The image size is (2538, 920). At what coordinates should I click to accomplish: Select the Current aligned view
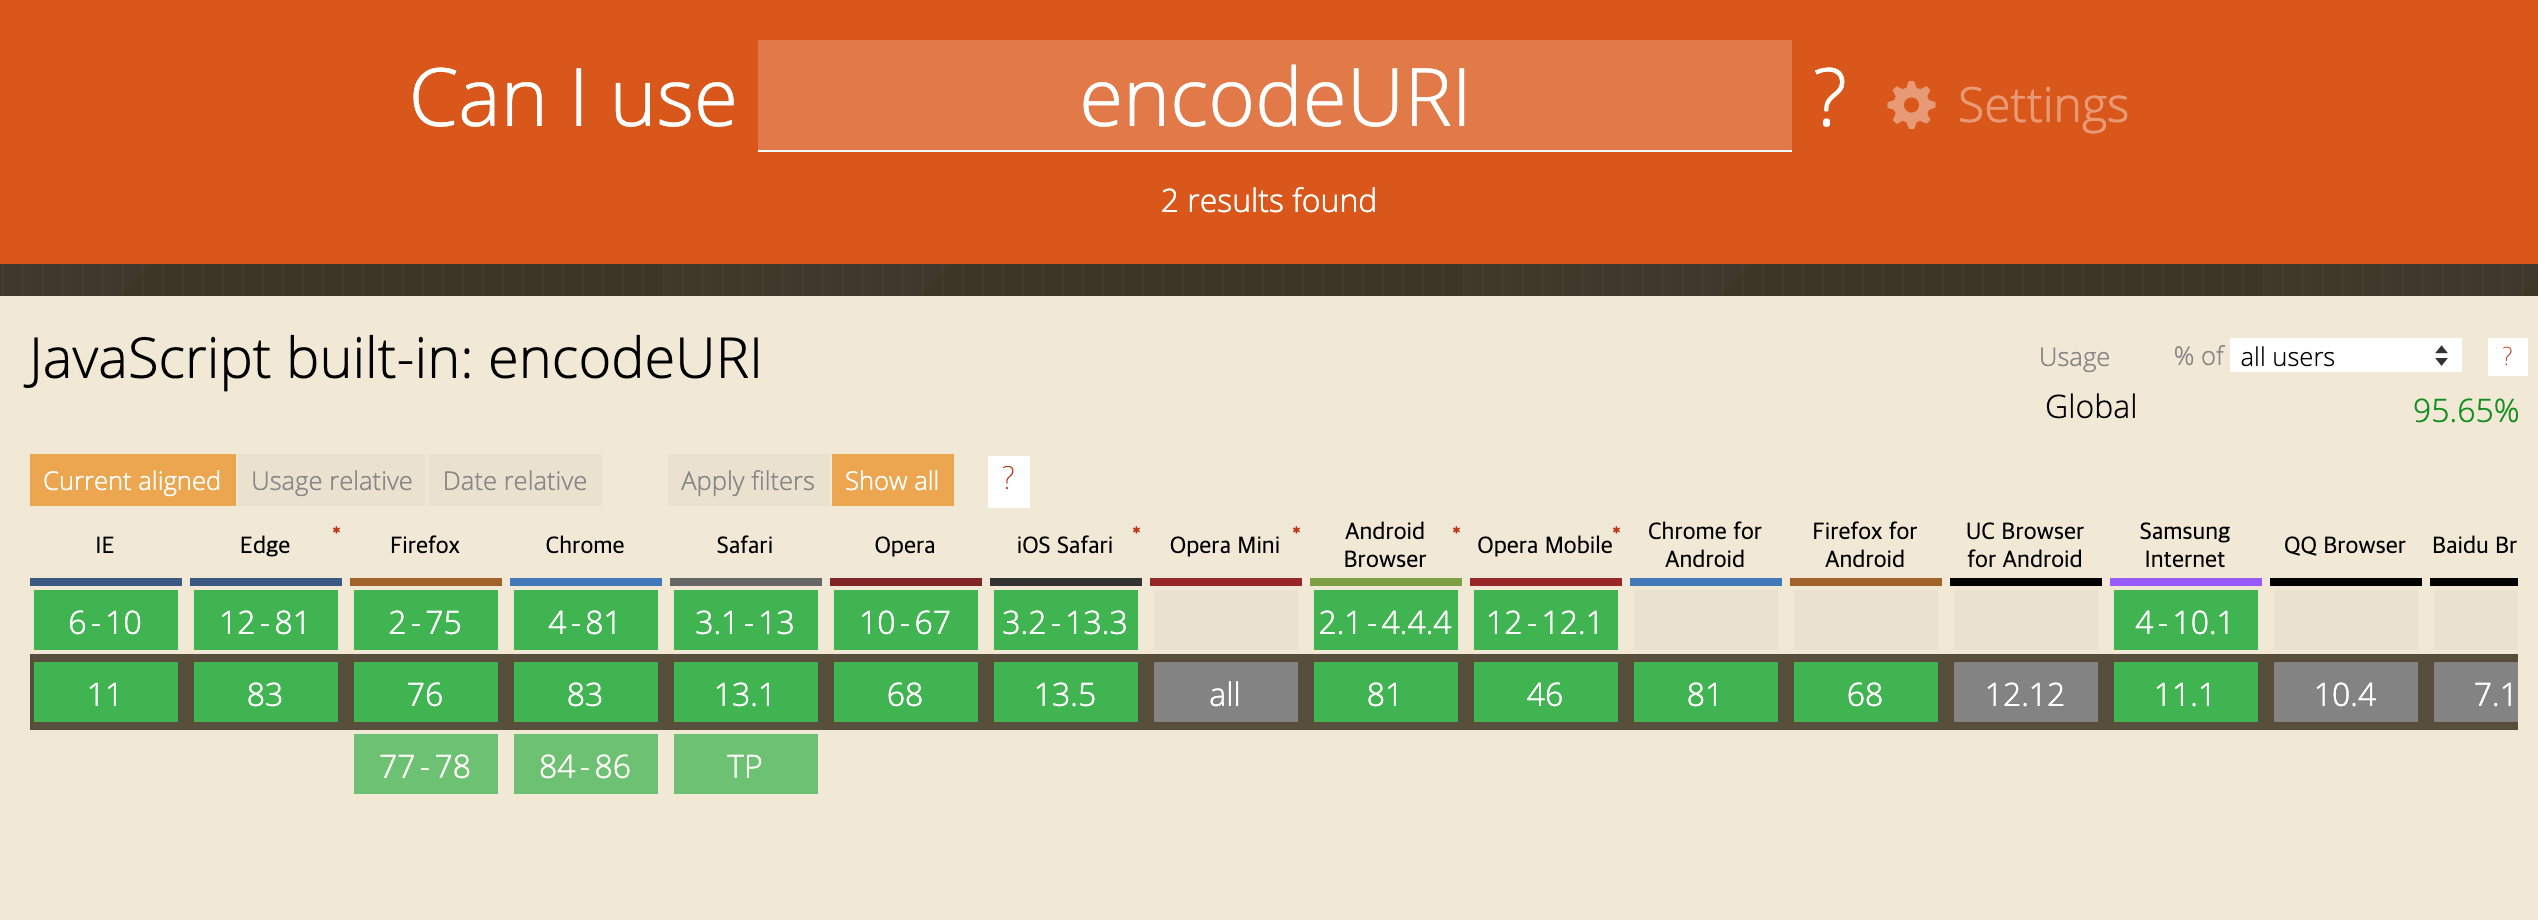coord(132,481)
